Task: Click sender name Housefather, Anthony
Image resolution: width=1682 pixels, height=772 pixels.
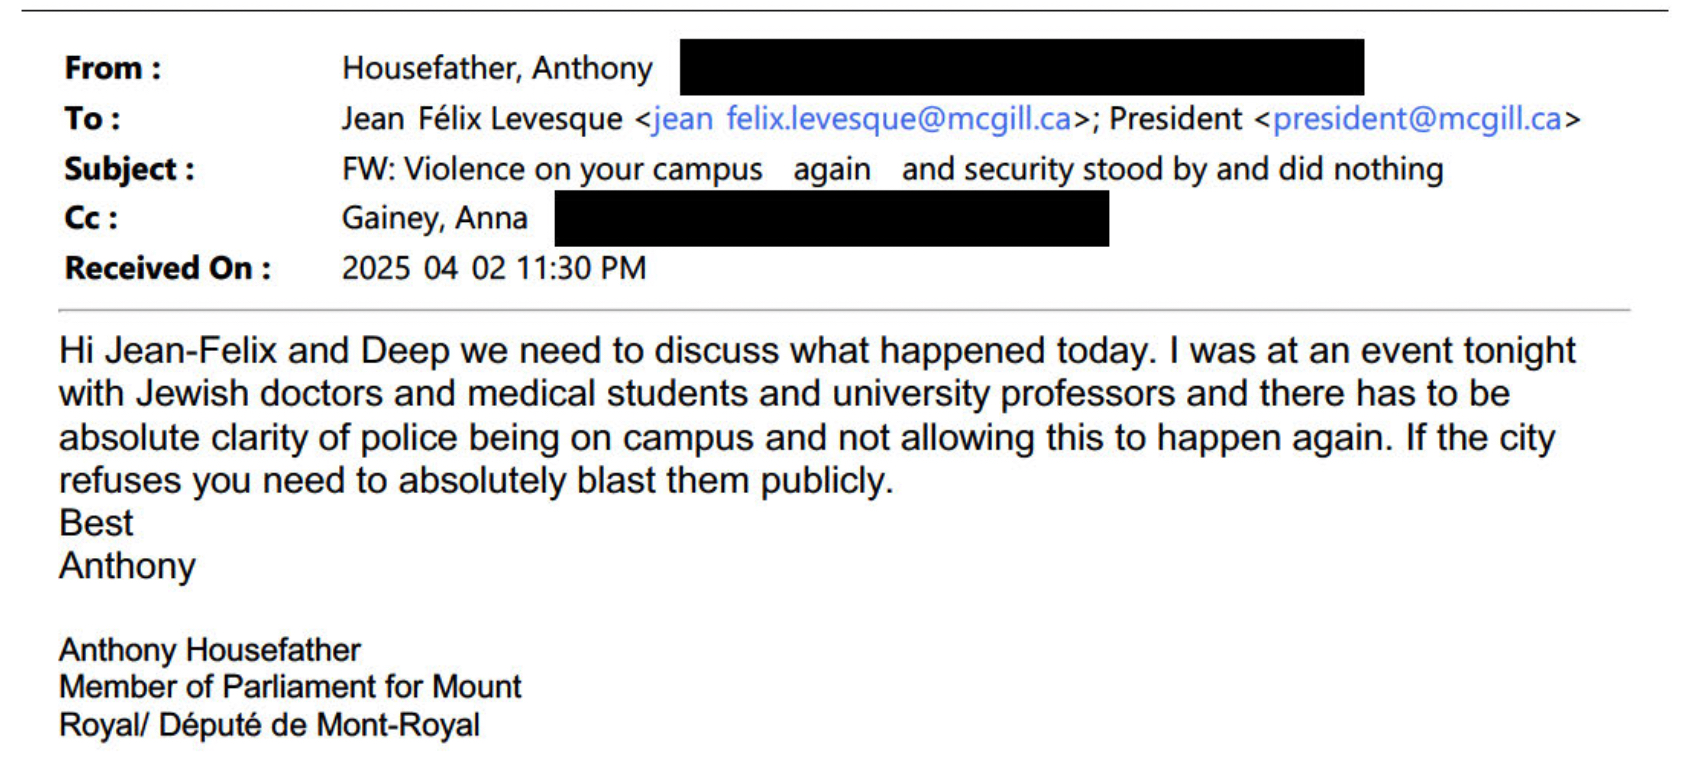Action: click(x=497, y=68)
